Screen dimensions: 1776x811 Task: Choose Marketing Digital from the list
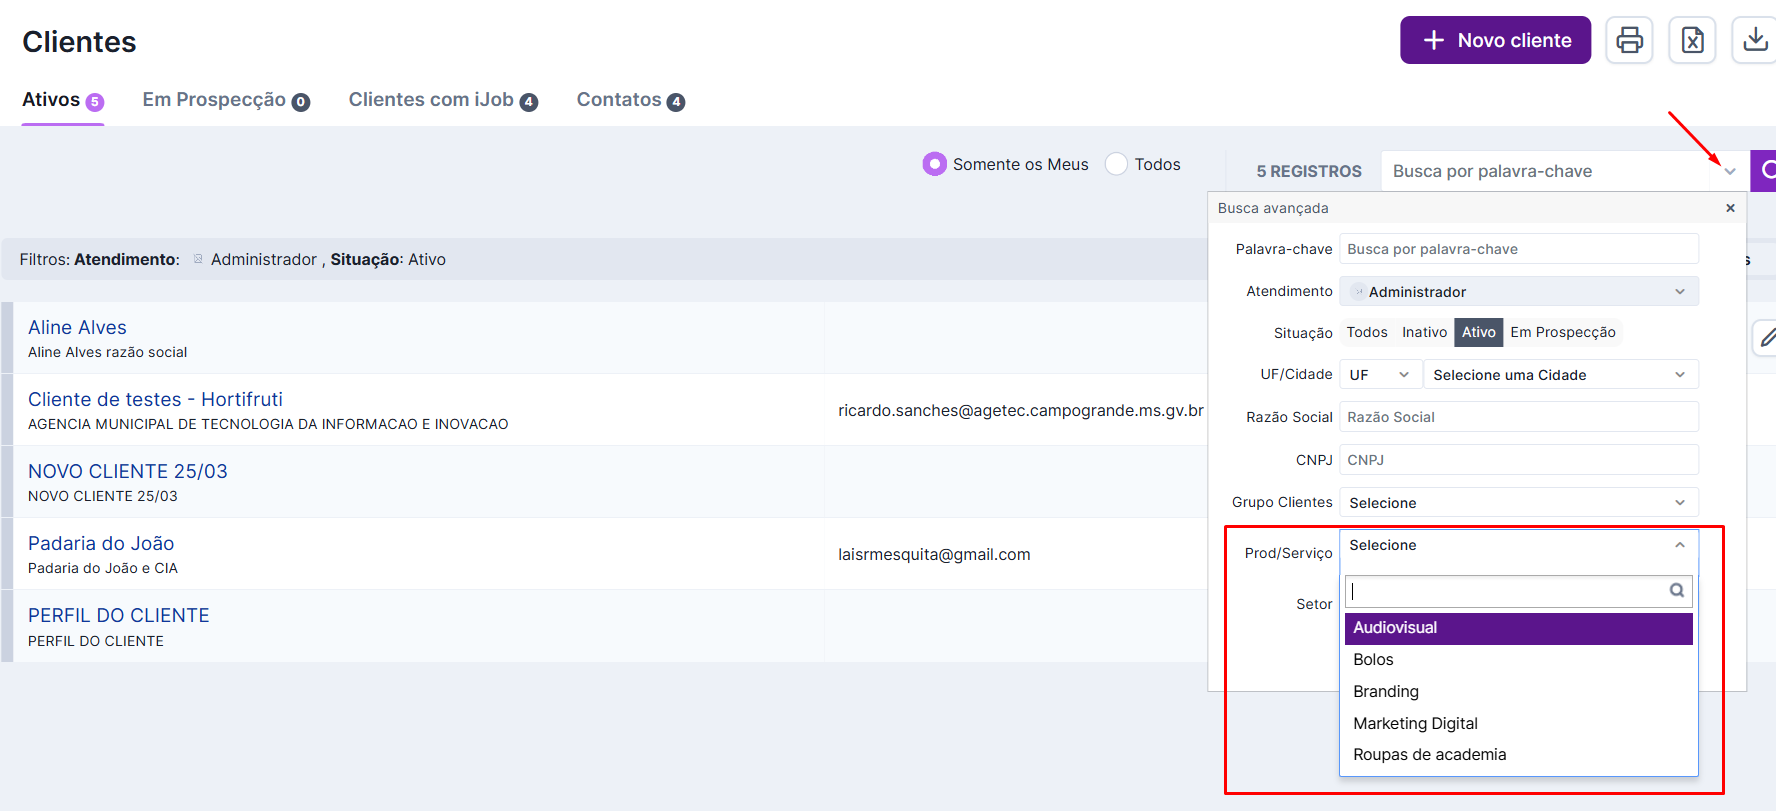click(1415, 723)
